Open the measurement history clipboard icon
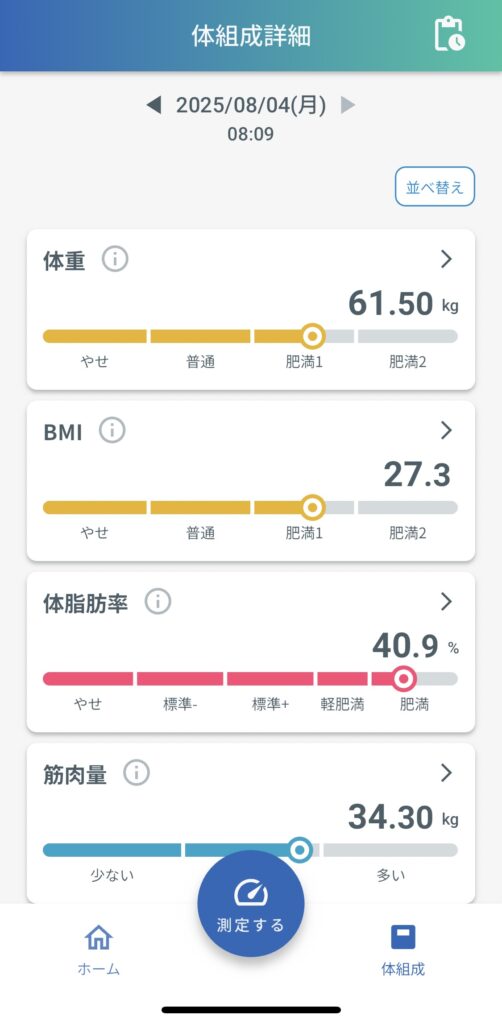502x1024 pixels. point(450,34)
